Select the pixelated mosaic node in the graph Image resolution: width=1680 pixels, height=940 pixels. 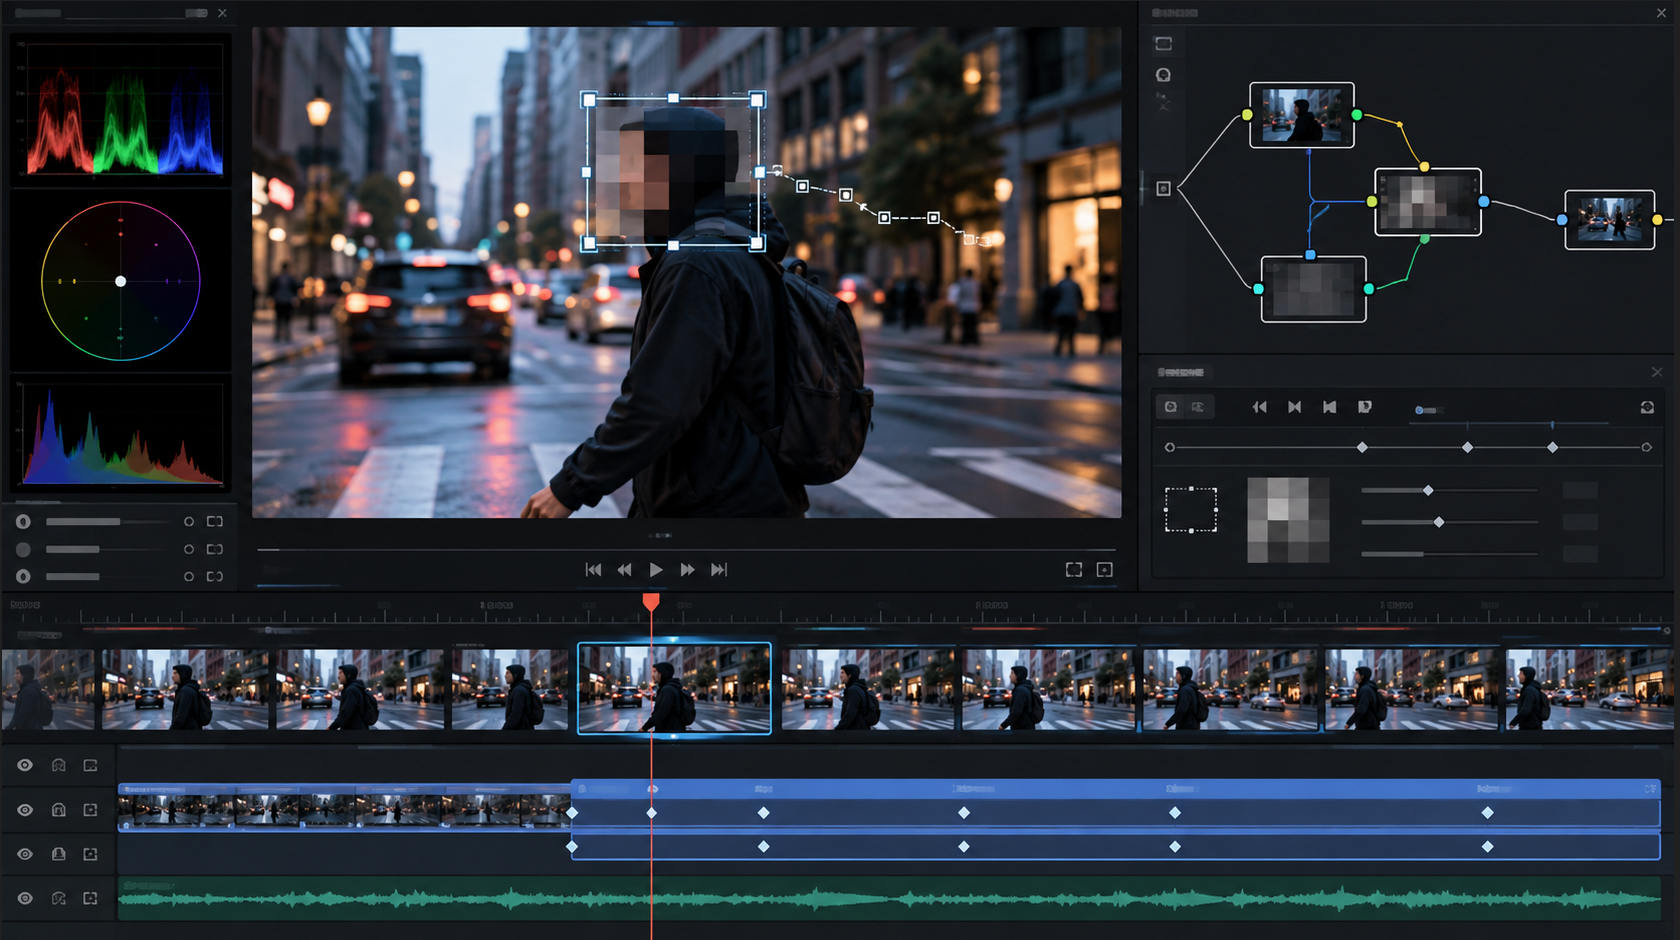[1428, 202]
